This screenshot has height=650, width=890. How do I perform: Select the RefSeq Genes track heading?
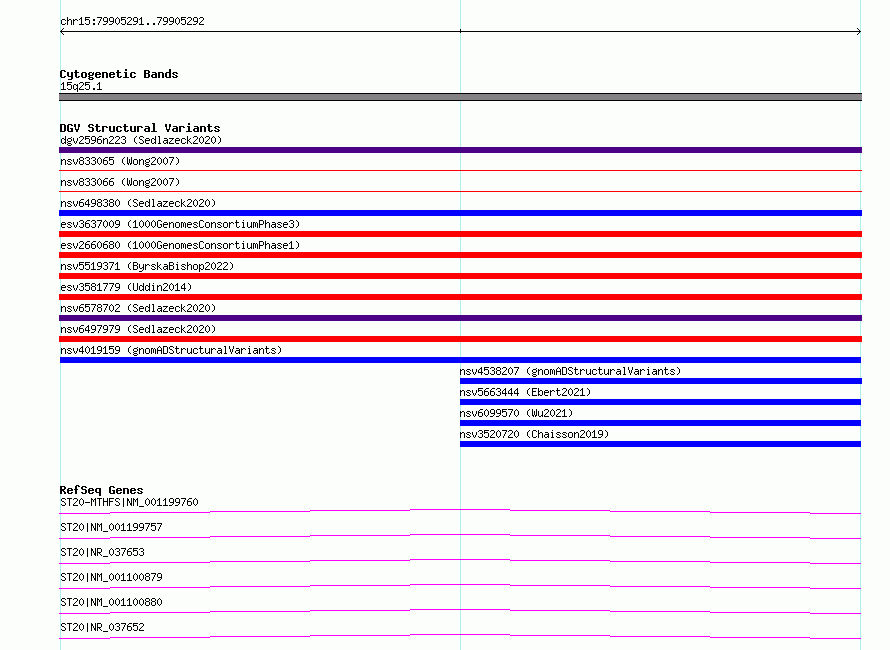click(x=101, y=490)
